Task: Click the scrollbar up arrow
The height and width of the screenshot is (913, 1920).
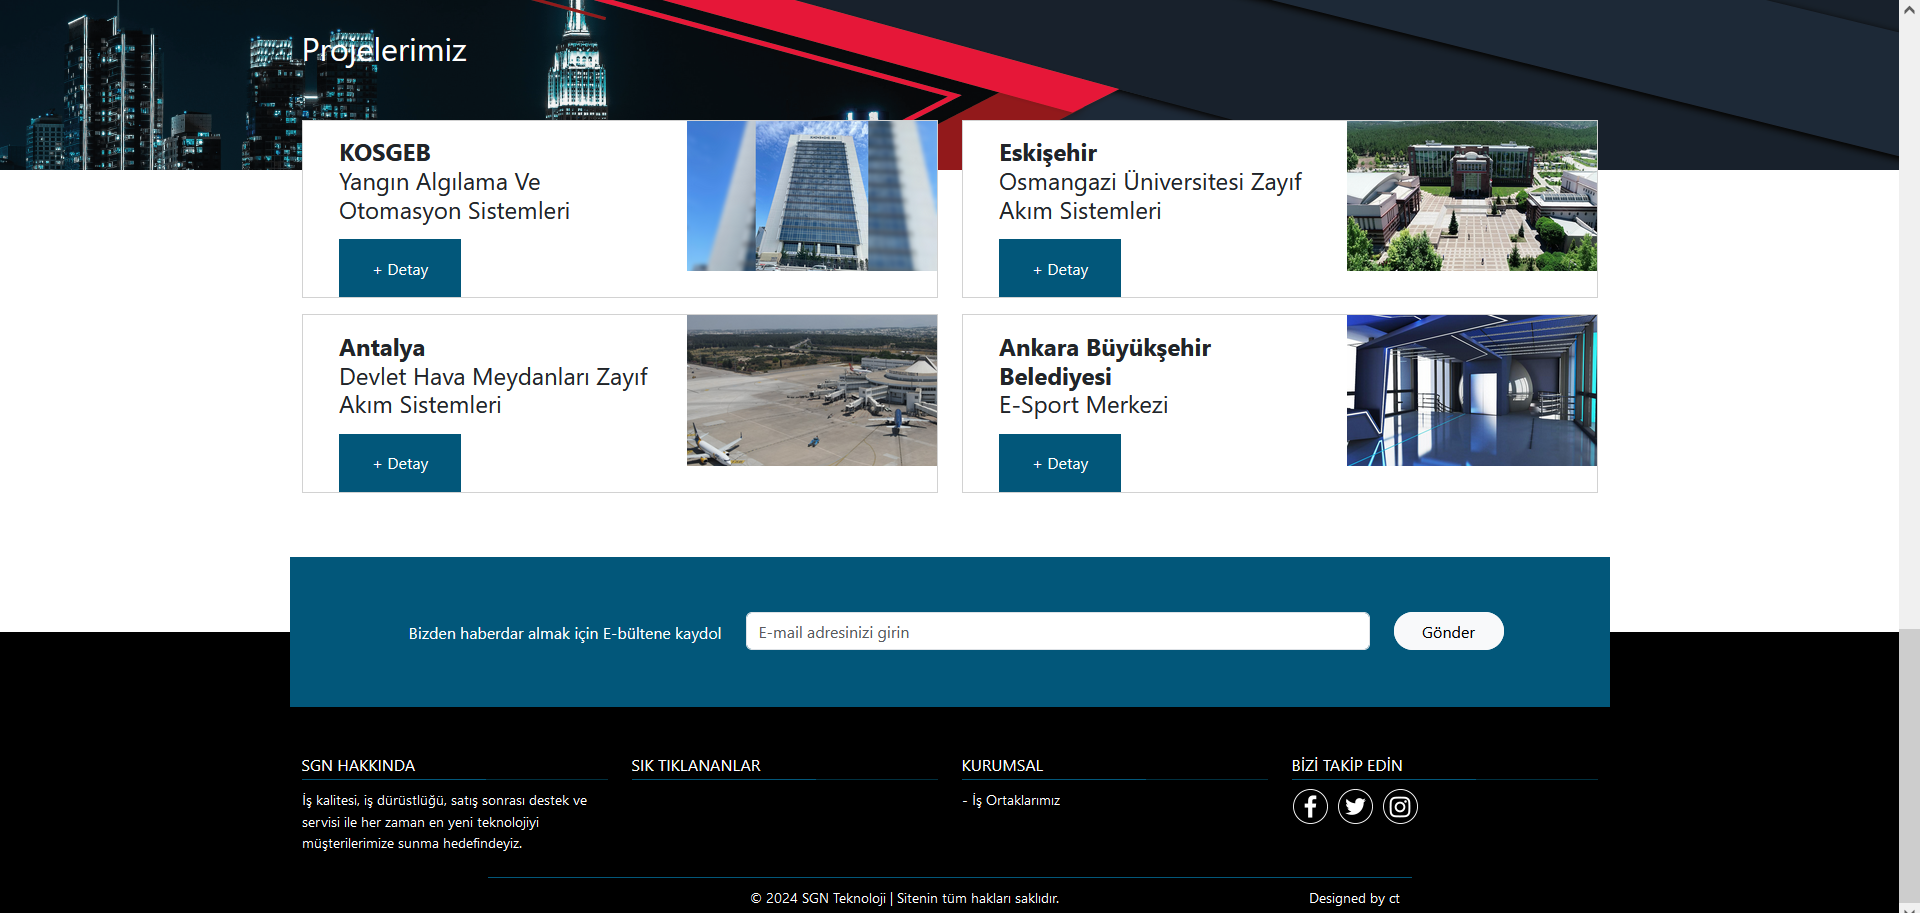Action: tap(1909, 8)
